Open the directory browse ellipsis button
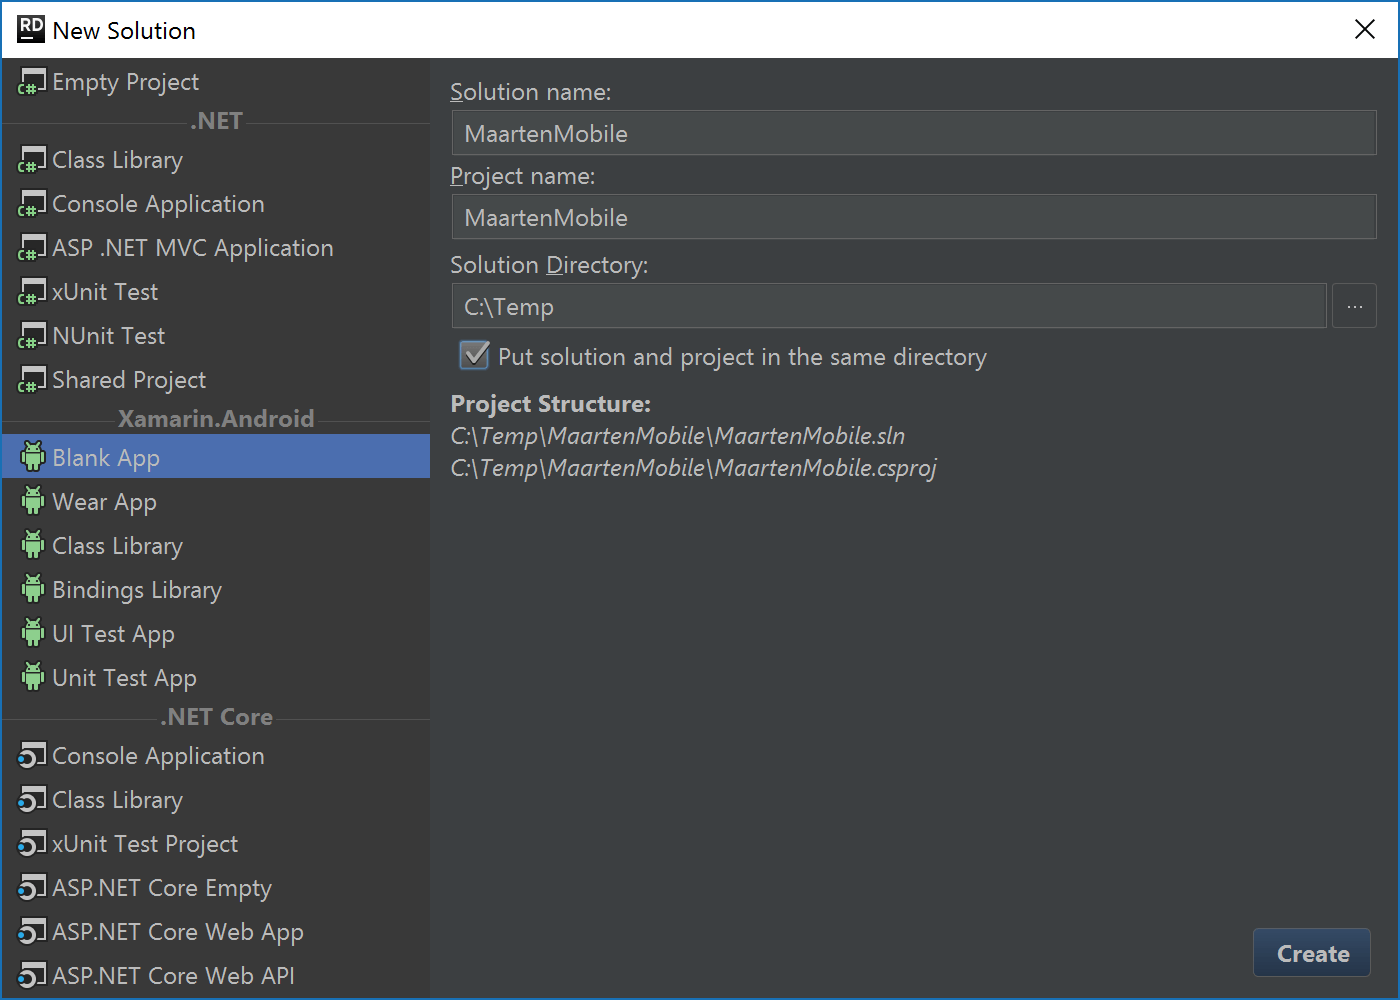 pyautogui.click(x=1354, y=306)
